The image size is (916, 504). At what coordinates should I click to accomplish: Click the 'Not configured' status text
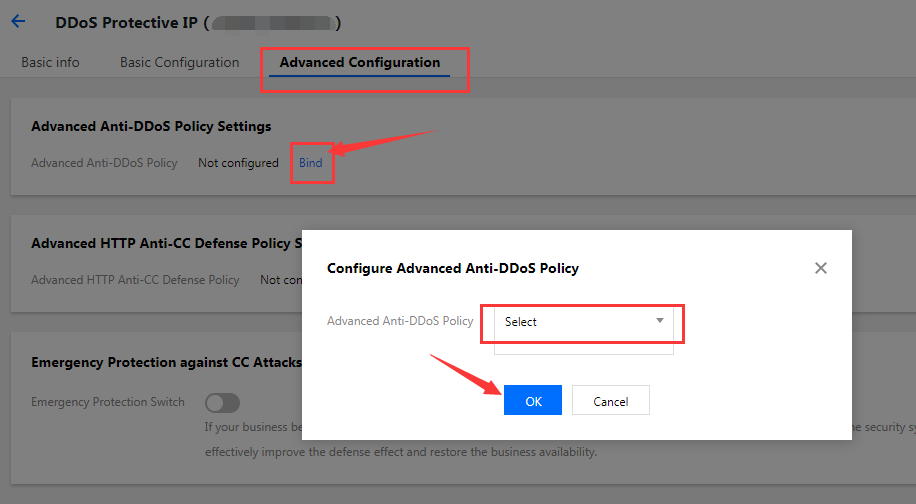[x=238, y=163]
